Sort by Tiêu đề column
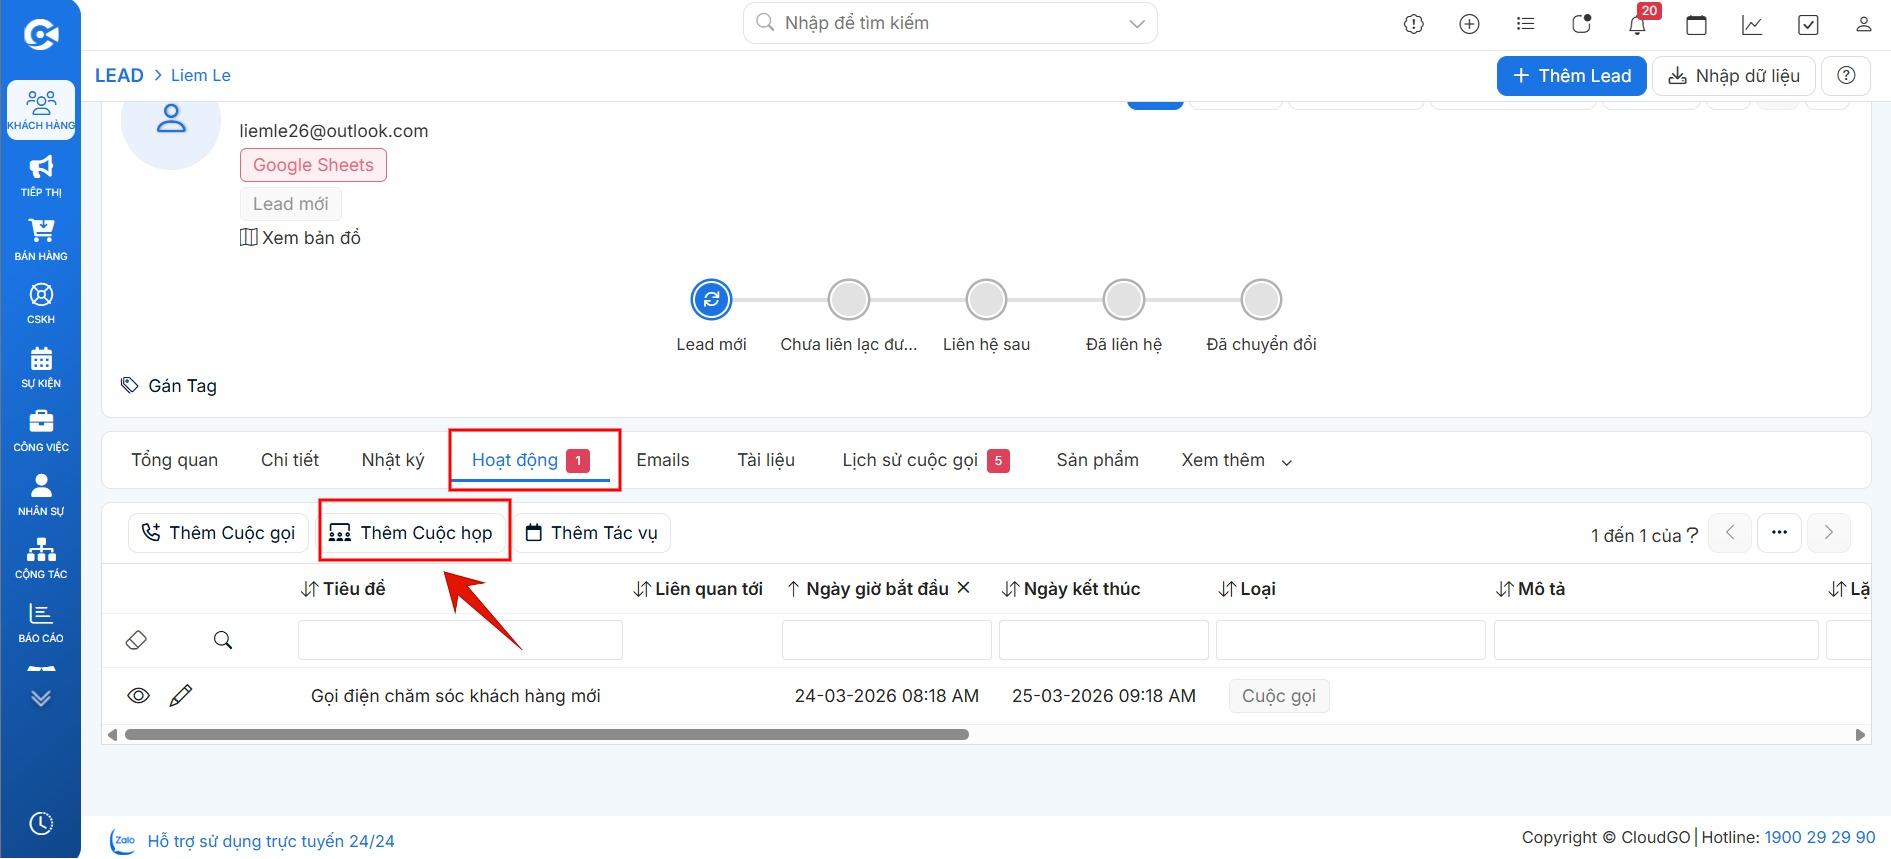The height and width of the screenshot is (859, 1891). coord(343,589)
